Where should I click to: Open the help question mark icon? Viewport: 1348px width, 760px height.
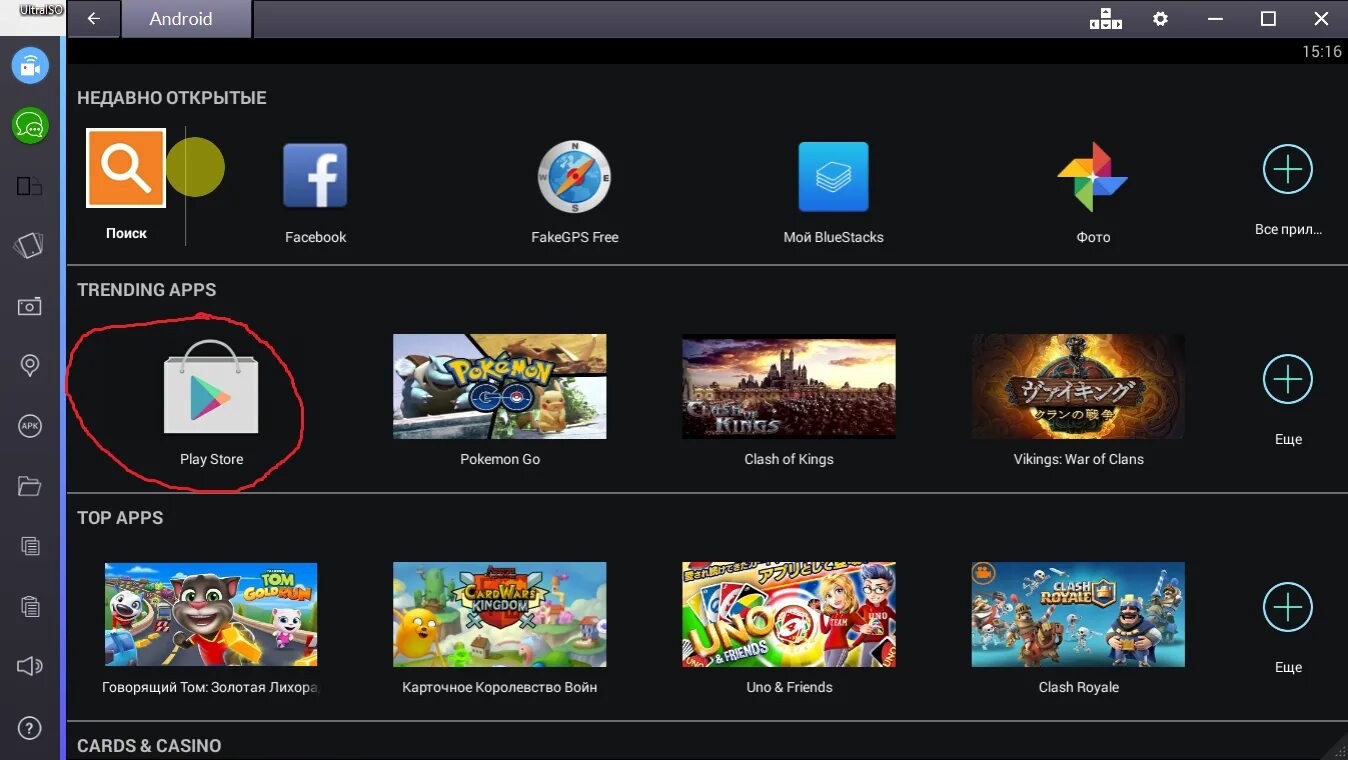tap(30, 727)
